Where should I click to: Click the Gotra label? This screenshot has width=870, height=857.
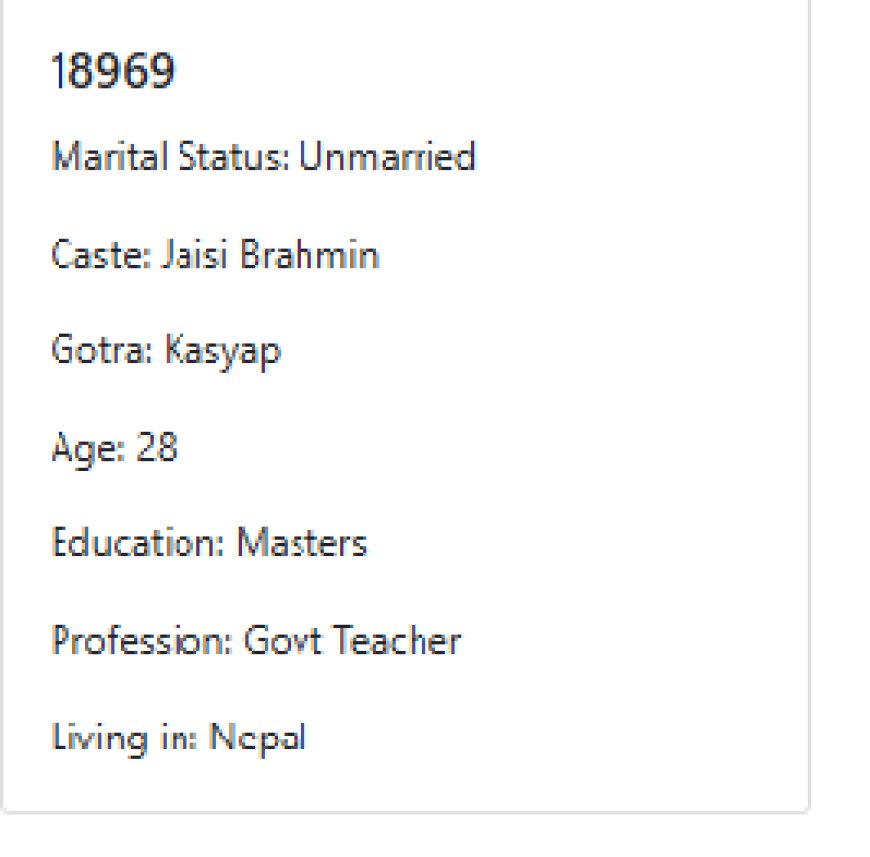pyautogui.click(x=102, y=350)
